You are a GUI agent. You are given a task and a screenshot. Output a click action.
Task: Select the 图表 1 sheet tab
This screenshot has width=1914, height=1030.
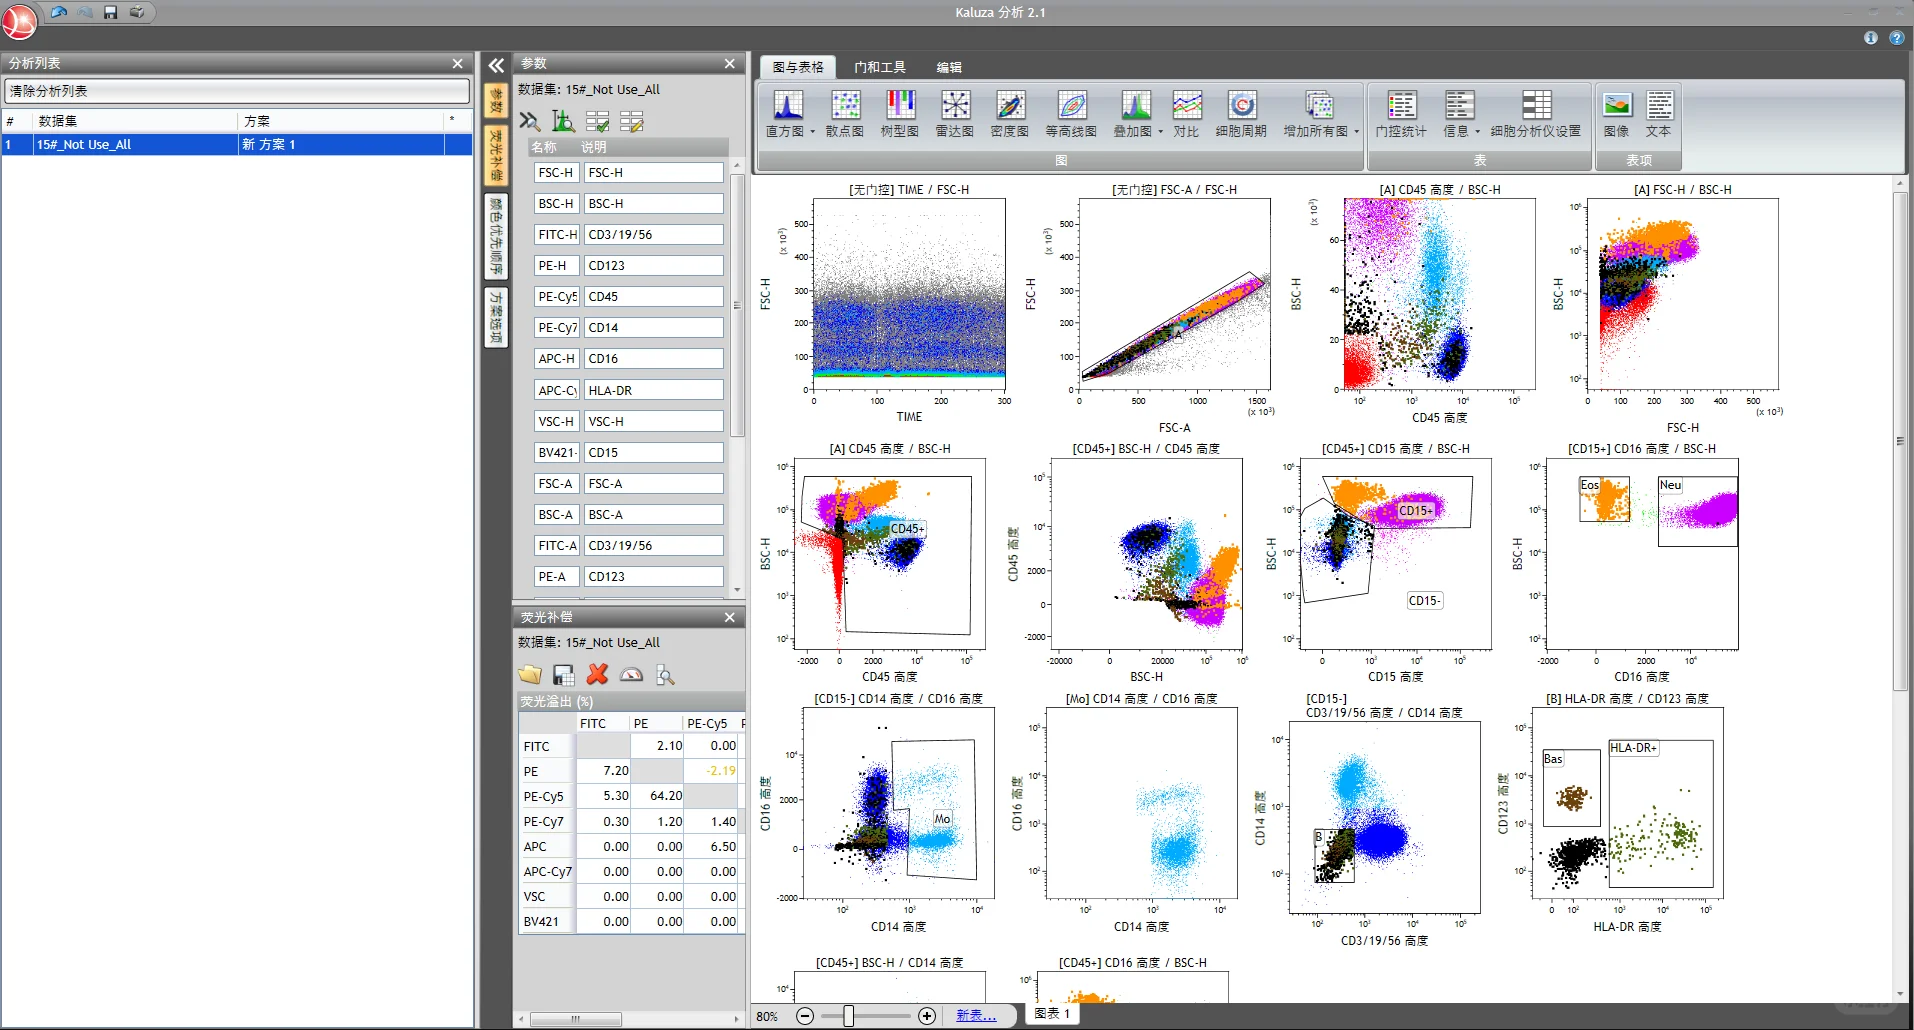click(1052, 1014)
